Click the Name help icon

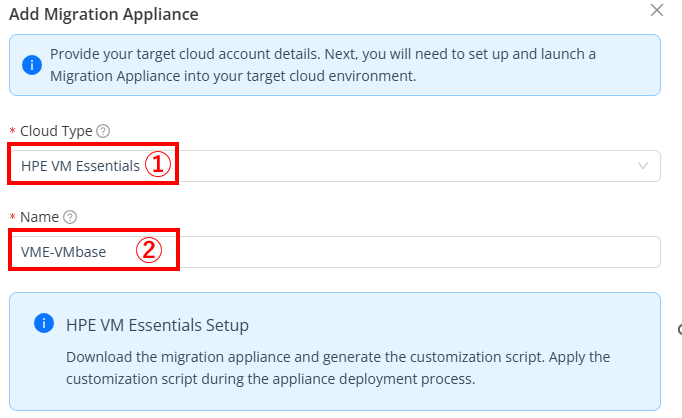pos(70,217)
